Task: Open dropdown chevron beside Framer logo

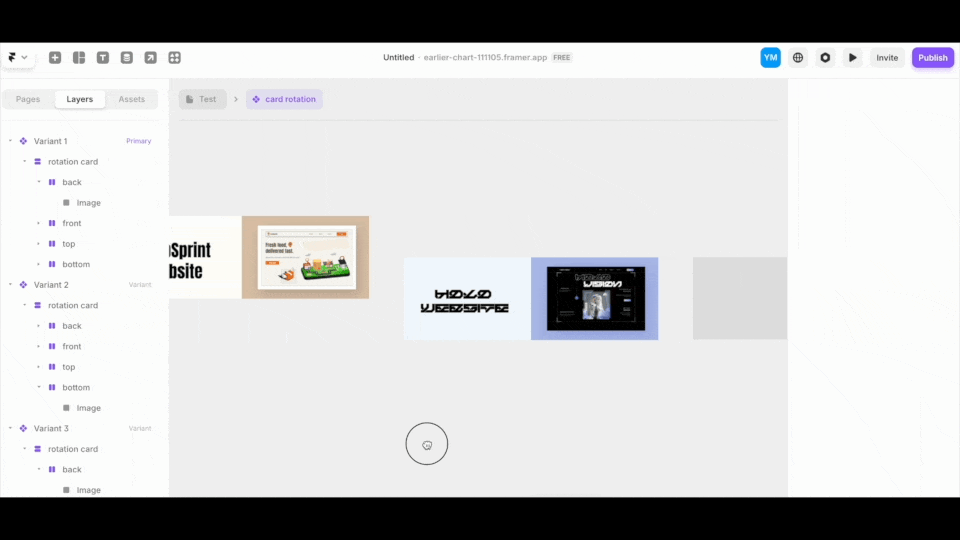Action: [x=24, y=58]
